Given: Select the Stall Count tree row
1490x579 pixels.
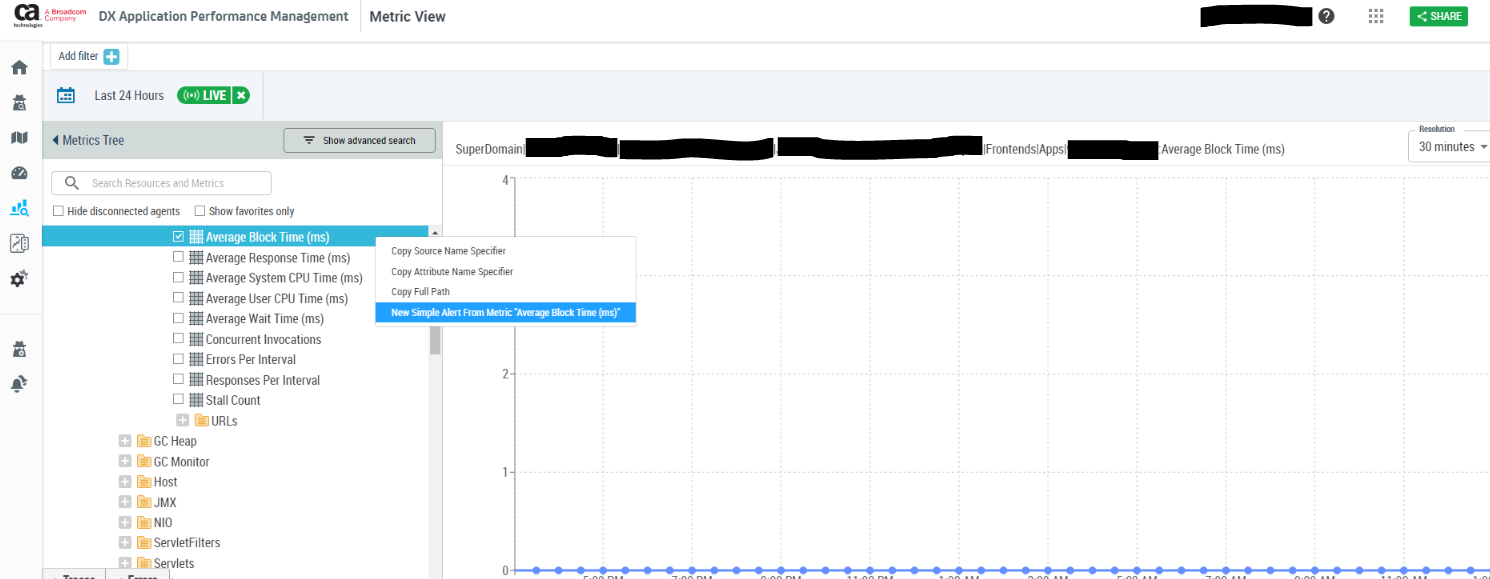Looking at the screenshot, I should [x=235, y=400].
